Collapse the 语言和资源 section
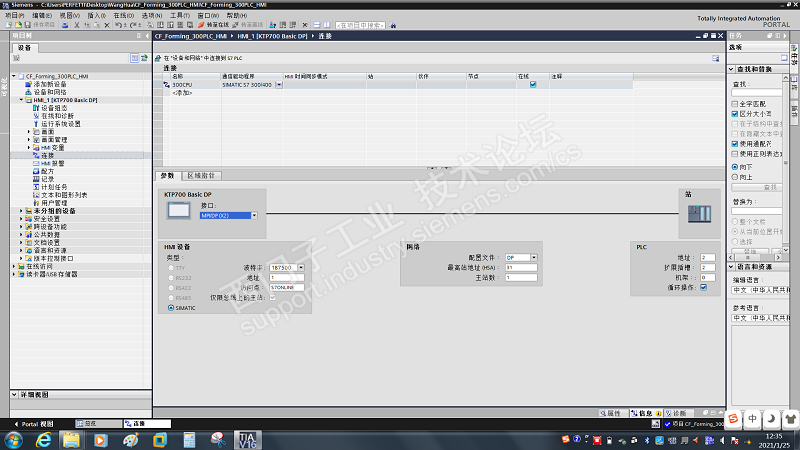Viewport: 800px width, 450px height. point(731,267)
